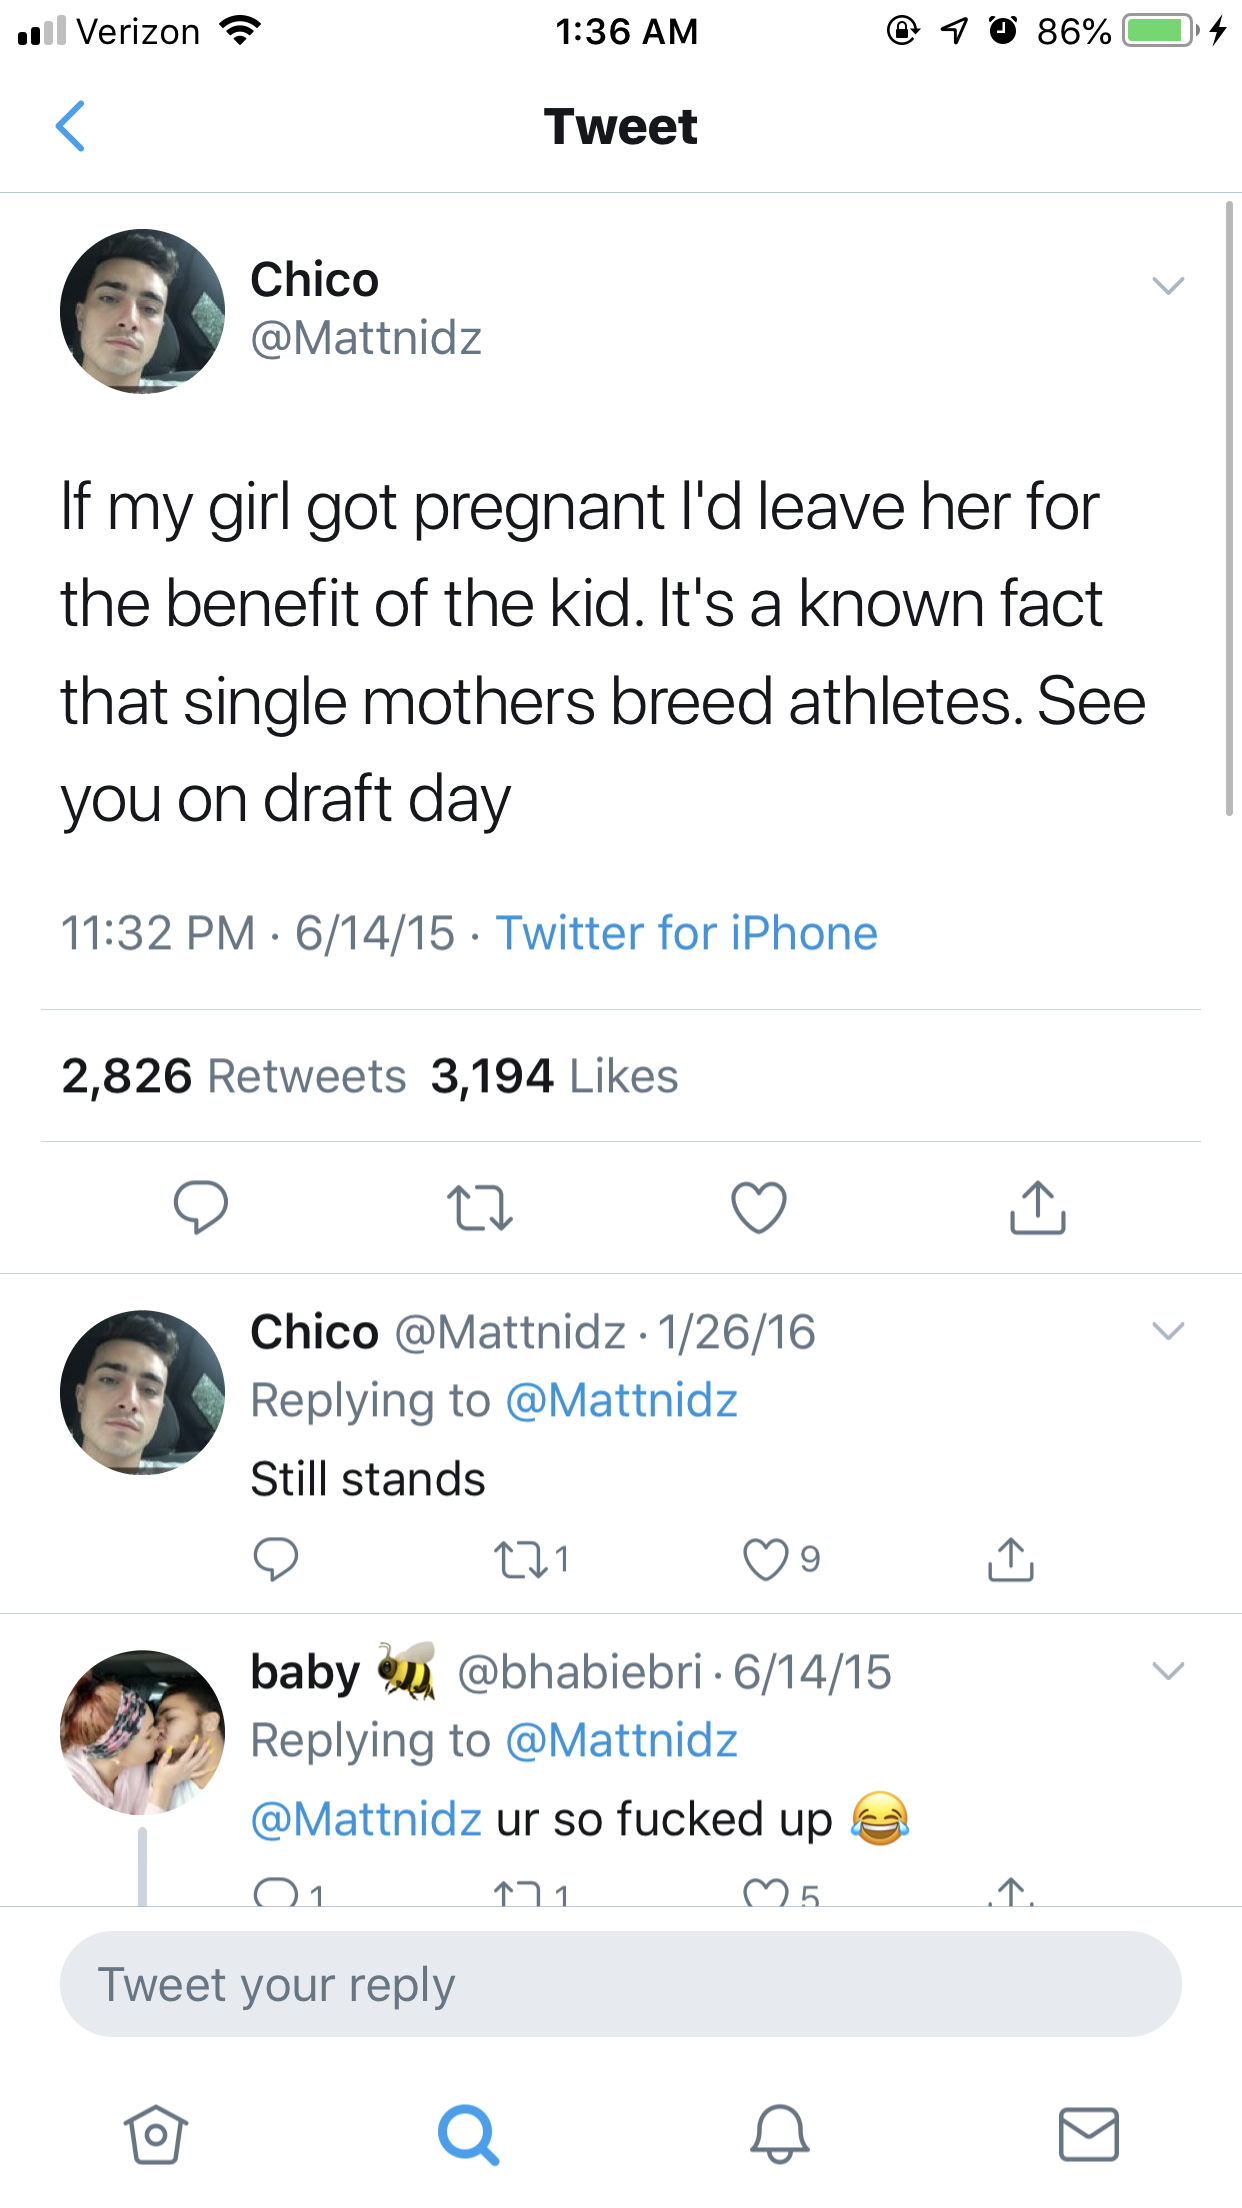Open the Twitter for iPhone link
Image resolution: width=1242 pixels, height=2208 pixels.
coord(686,933)
